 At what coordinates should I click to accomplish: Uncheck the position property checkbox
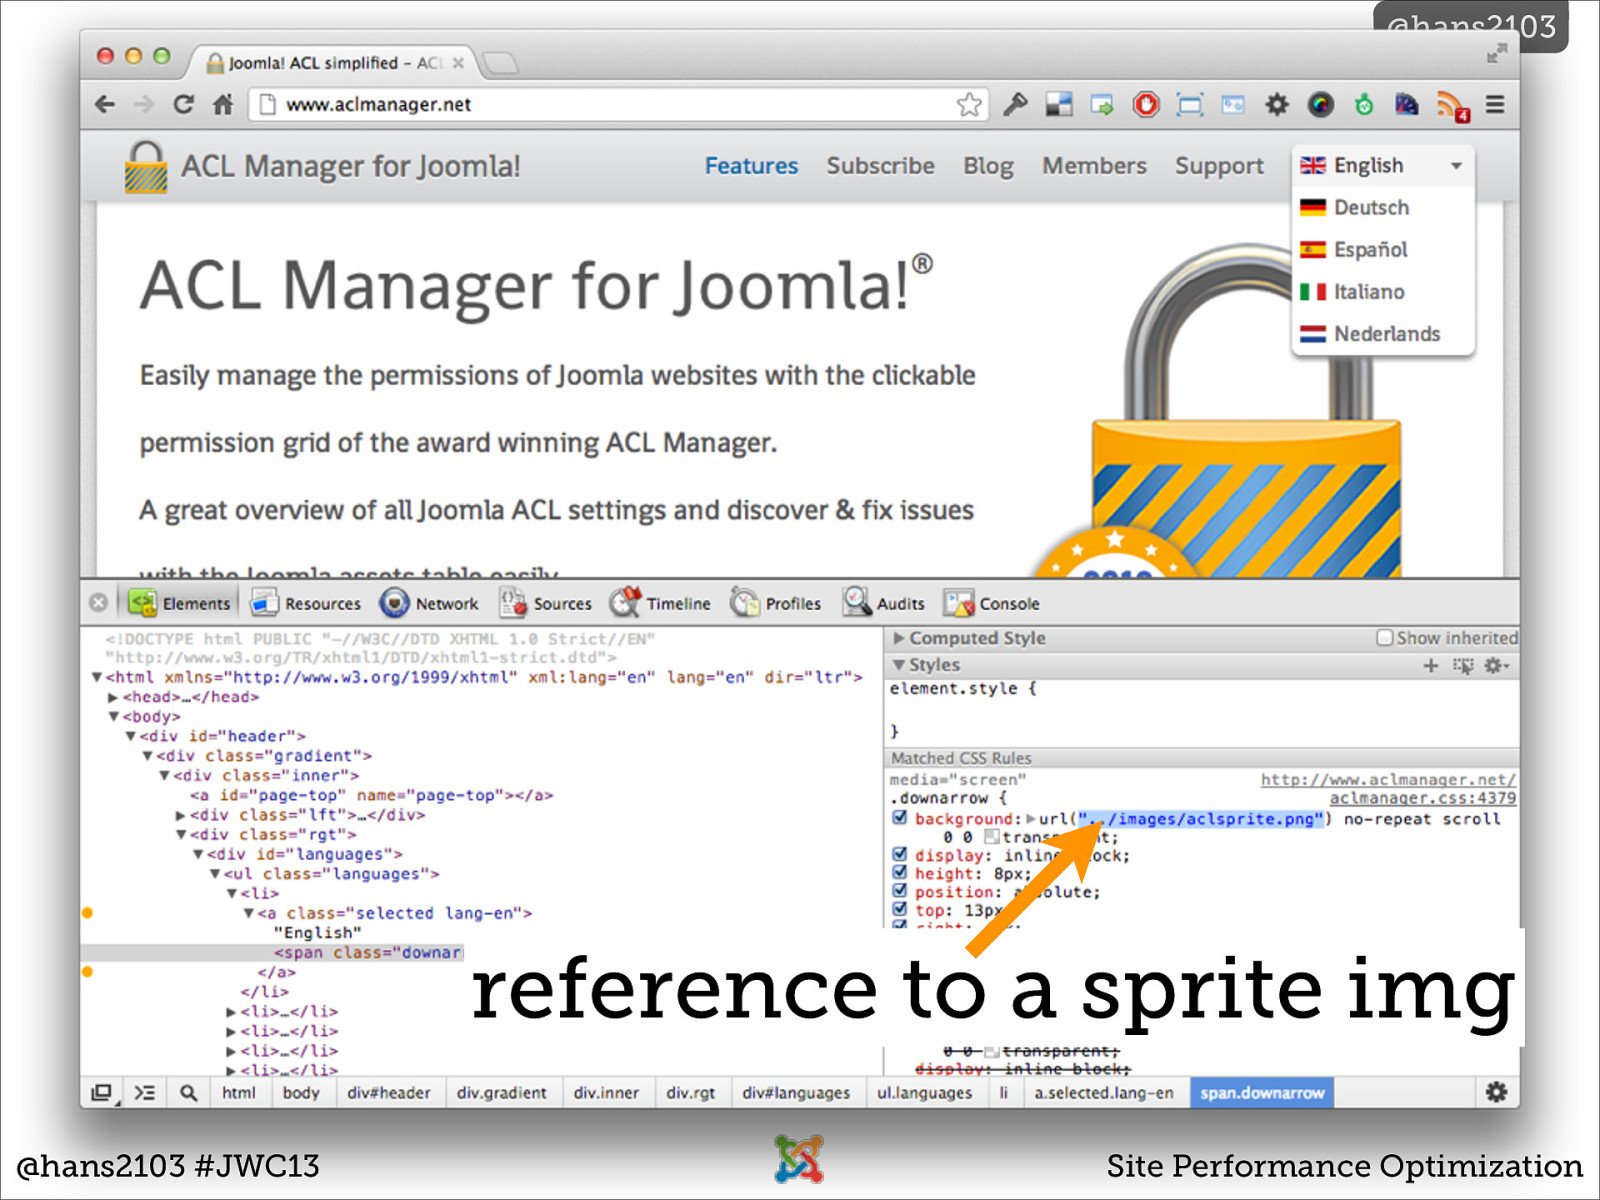[899, 891]
